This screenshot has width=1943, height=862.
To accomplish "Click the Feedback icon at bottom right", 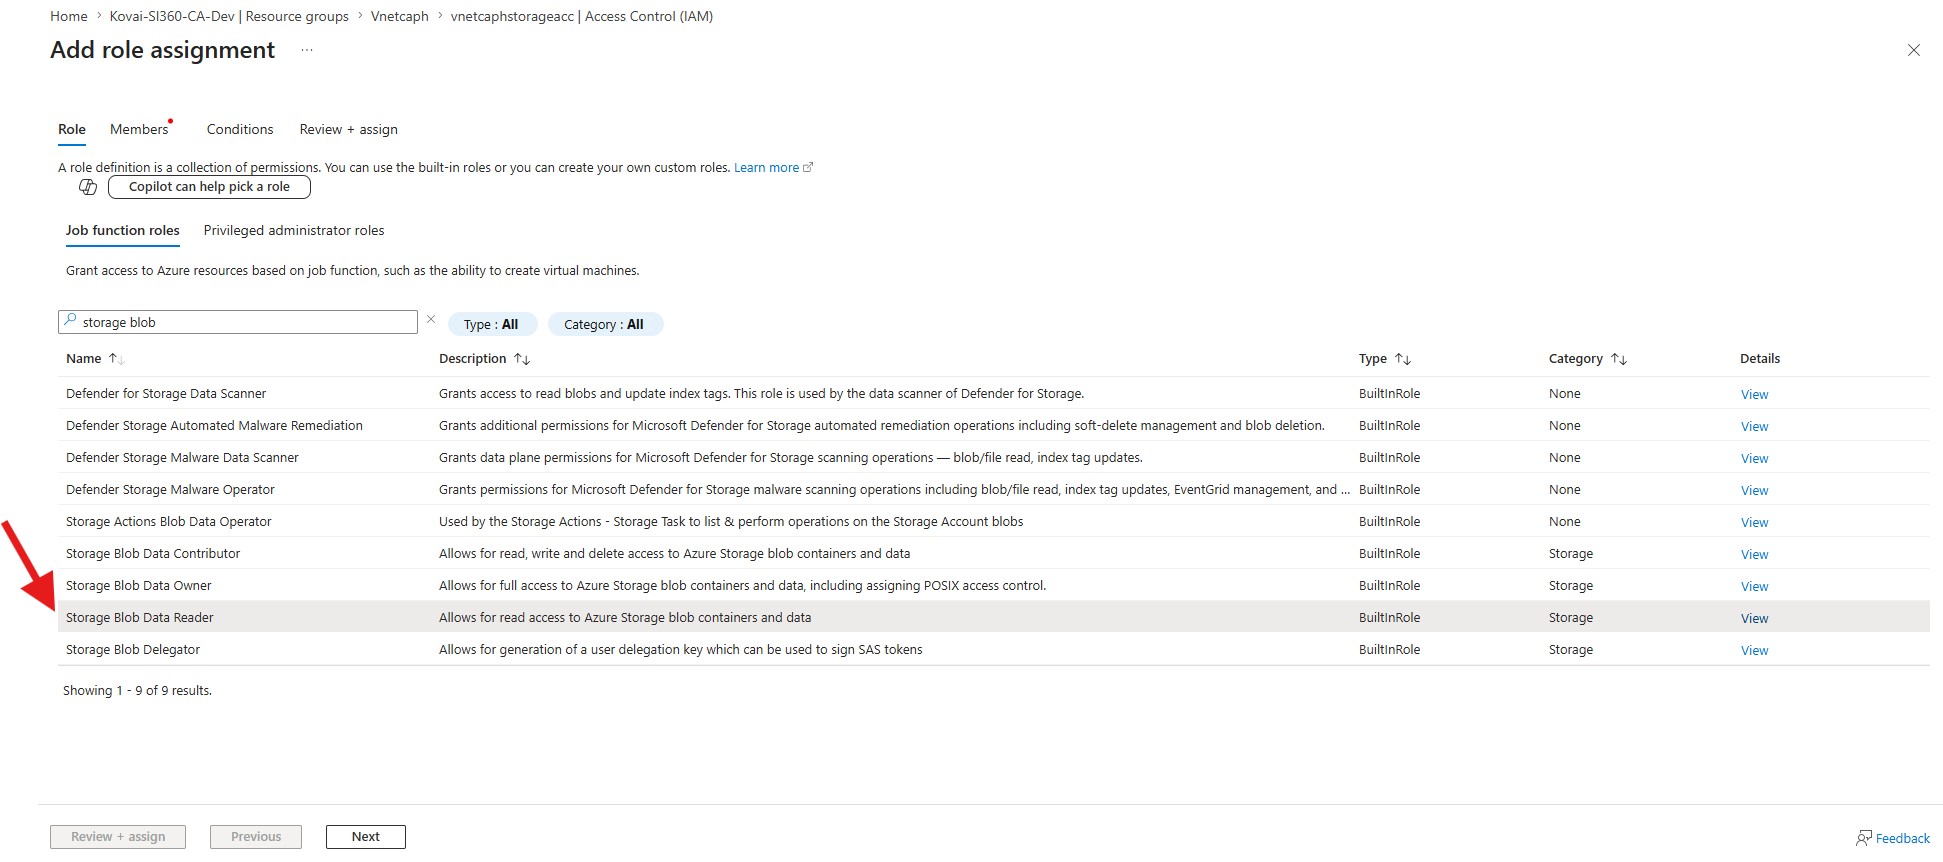I will 1864,838.
